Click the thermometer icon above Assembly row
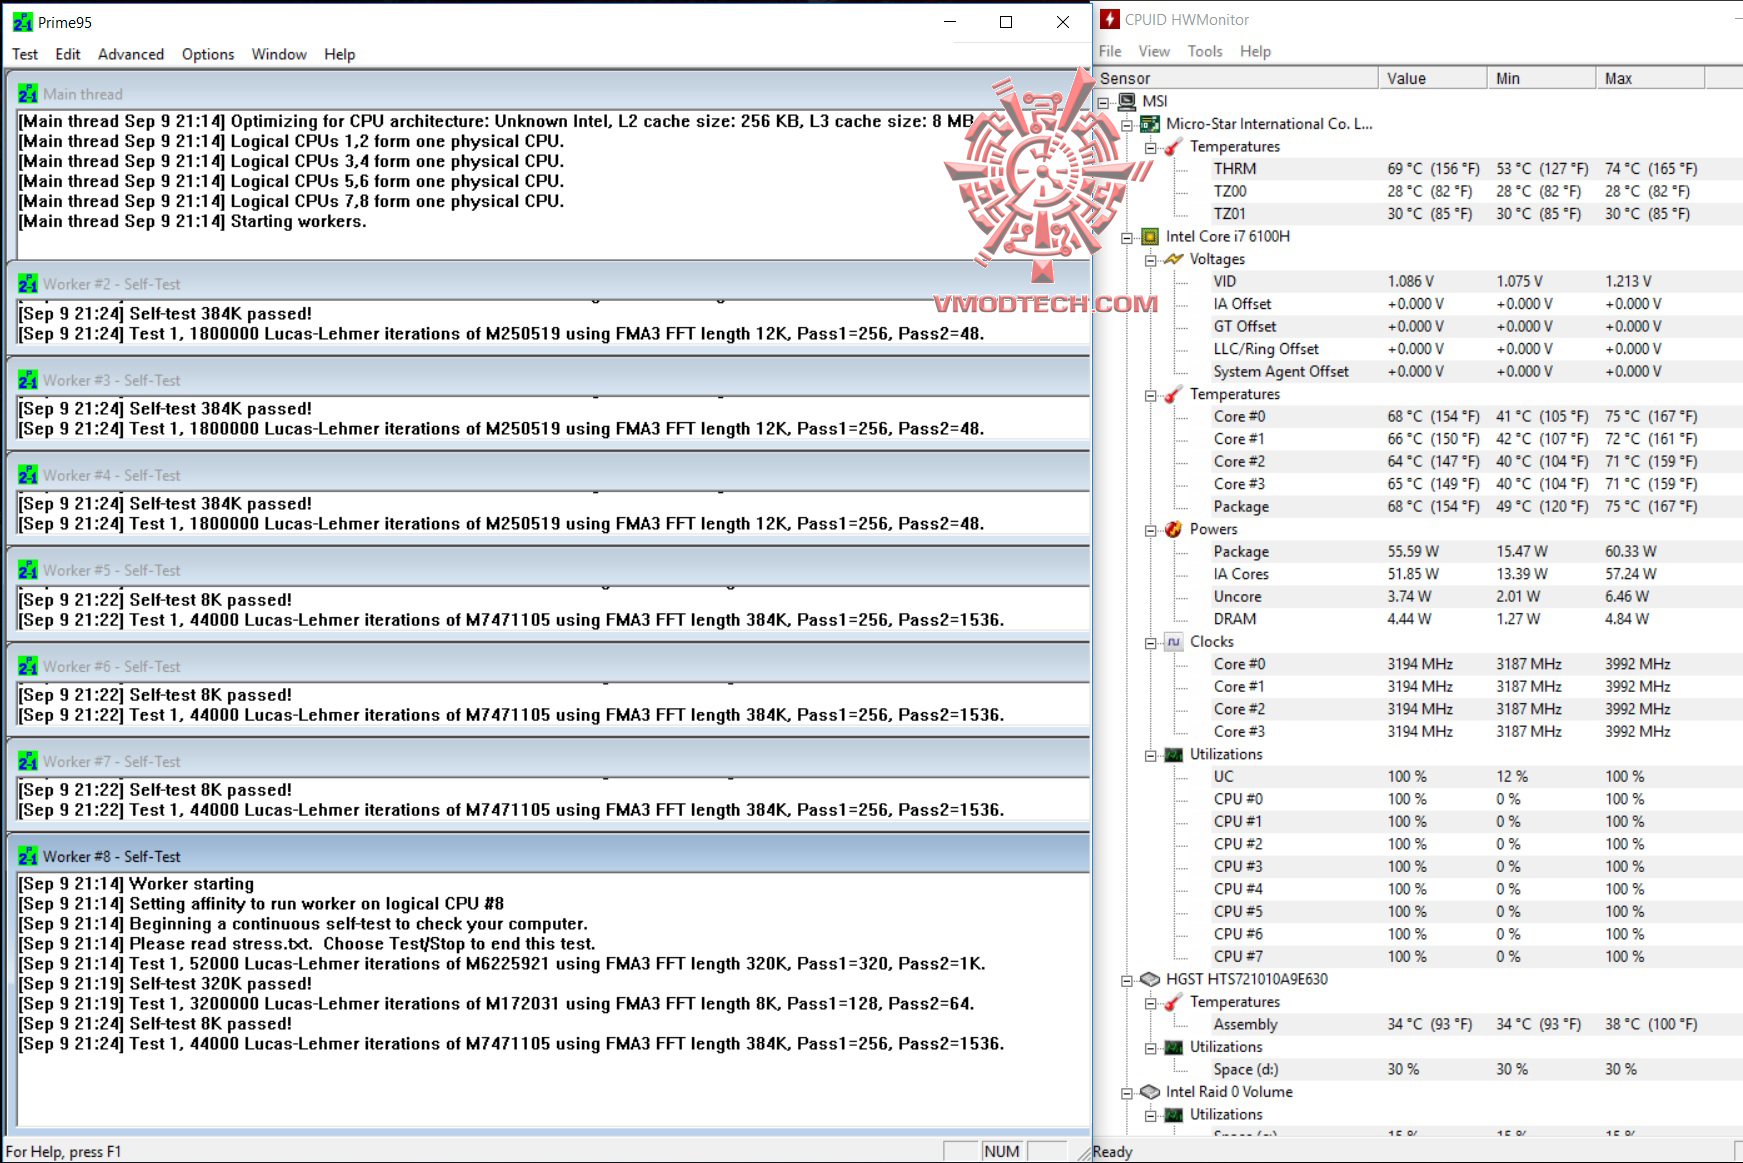Viewport: 1743px width, 1163px height. (x=1174, y=1002)
